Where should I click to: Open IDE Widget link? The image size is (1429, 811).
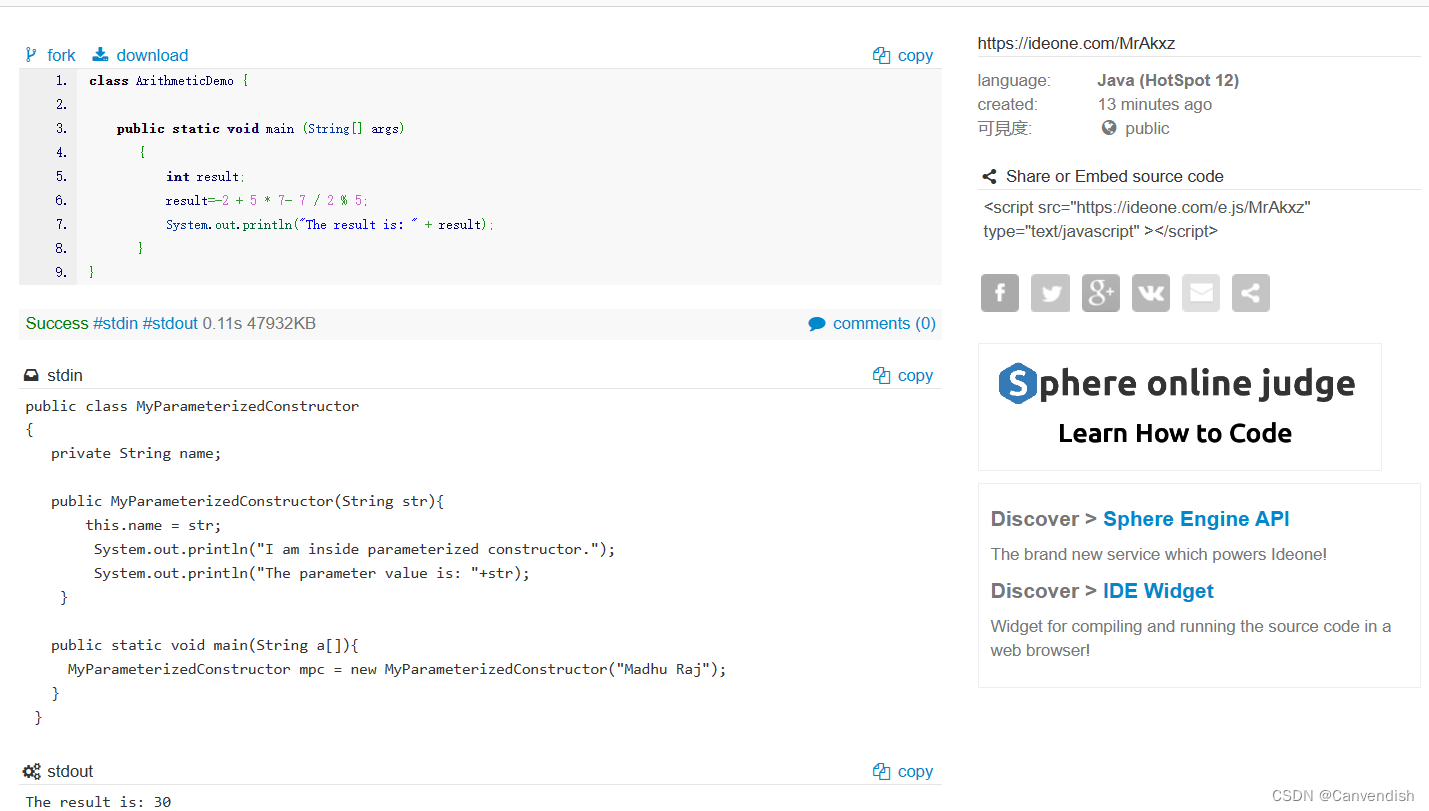click(1158, 591)
